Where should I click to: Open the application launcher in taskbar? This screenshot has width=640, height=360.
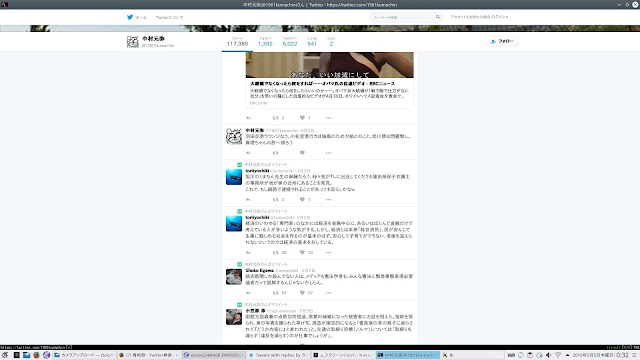pos(5,355)
